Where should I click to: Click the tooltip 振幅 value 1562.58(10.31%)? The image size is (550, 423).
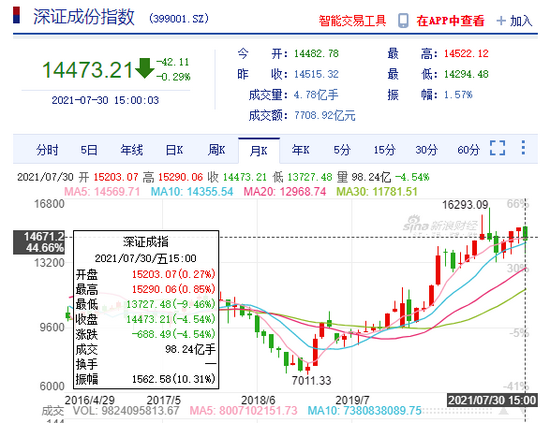tap(174, 379)
